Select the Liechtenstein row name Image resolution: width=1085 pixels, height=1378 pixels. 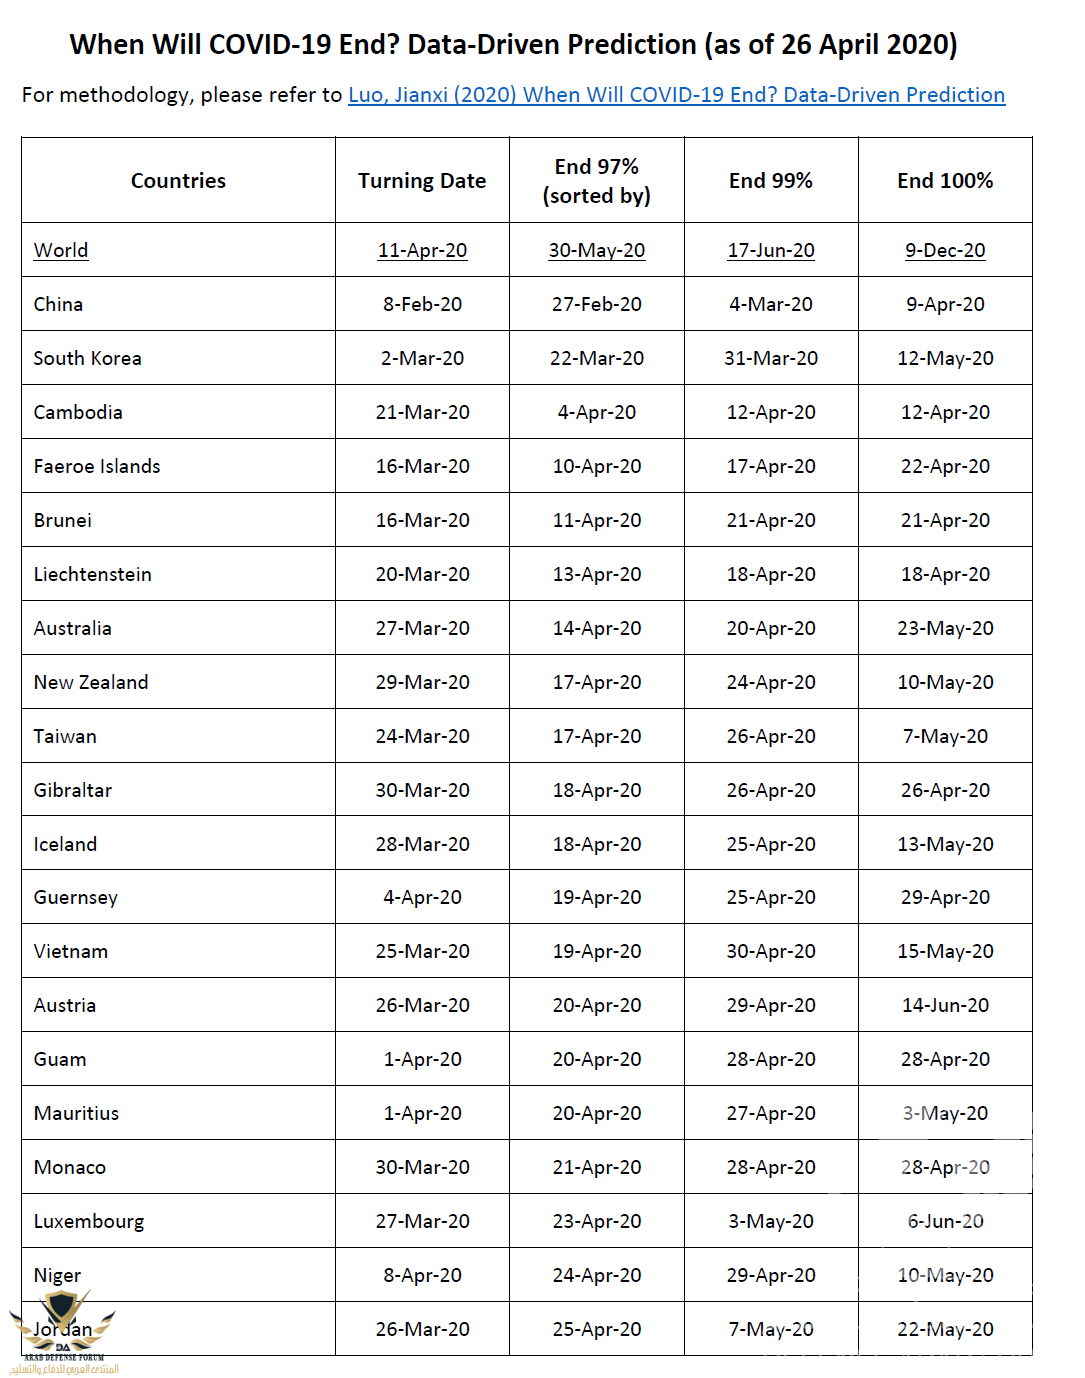[x=93, y=574]
